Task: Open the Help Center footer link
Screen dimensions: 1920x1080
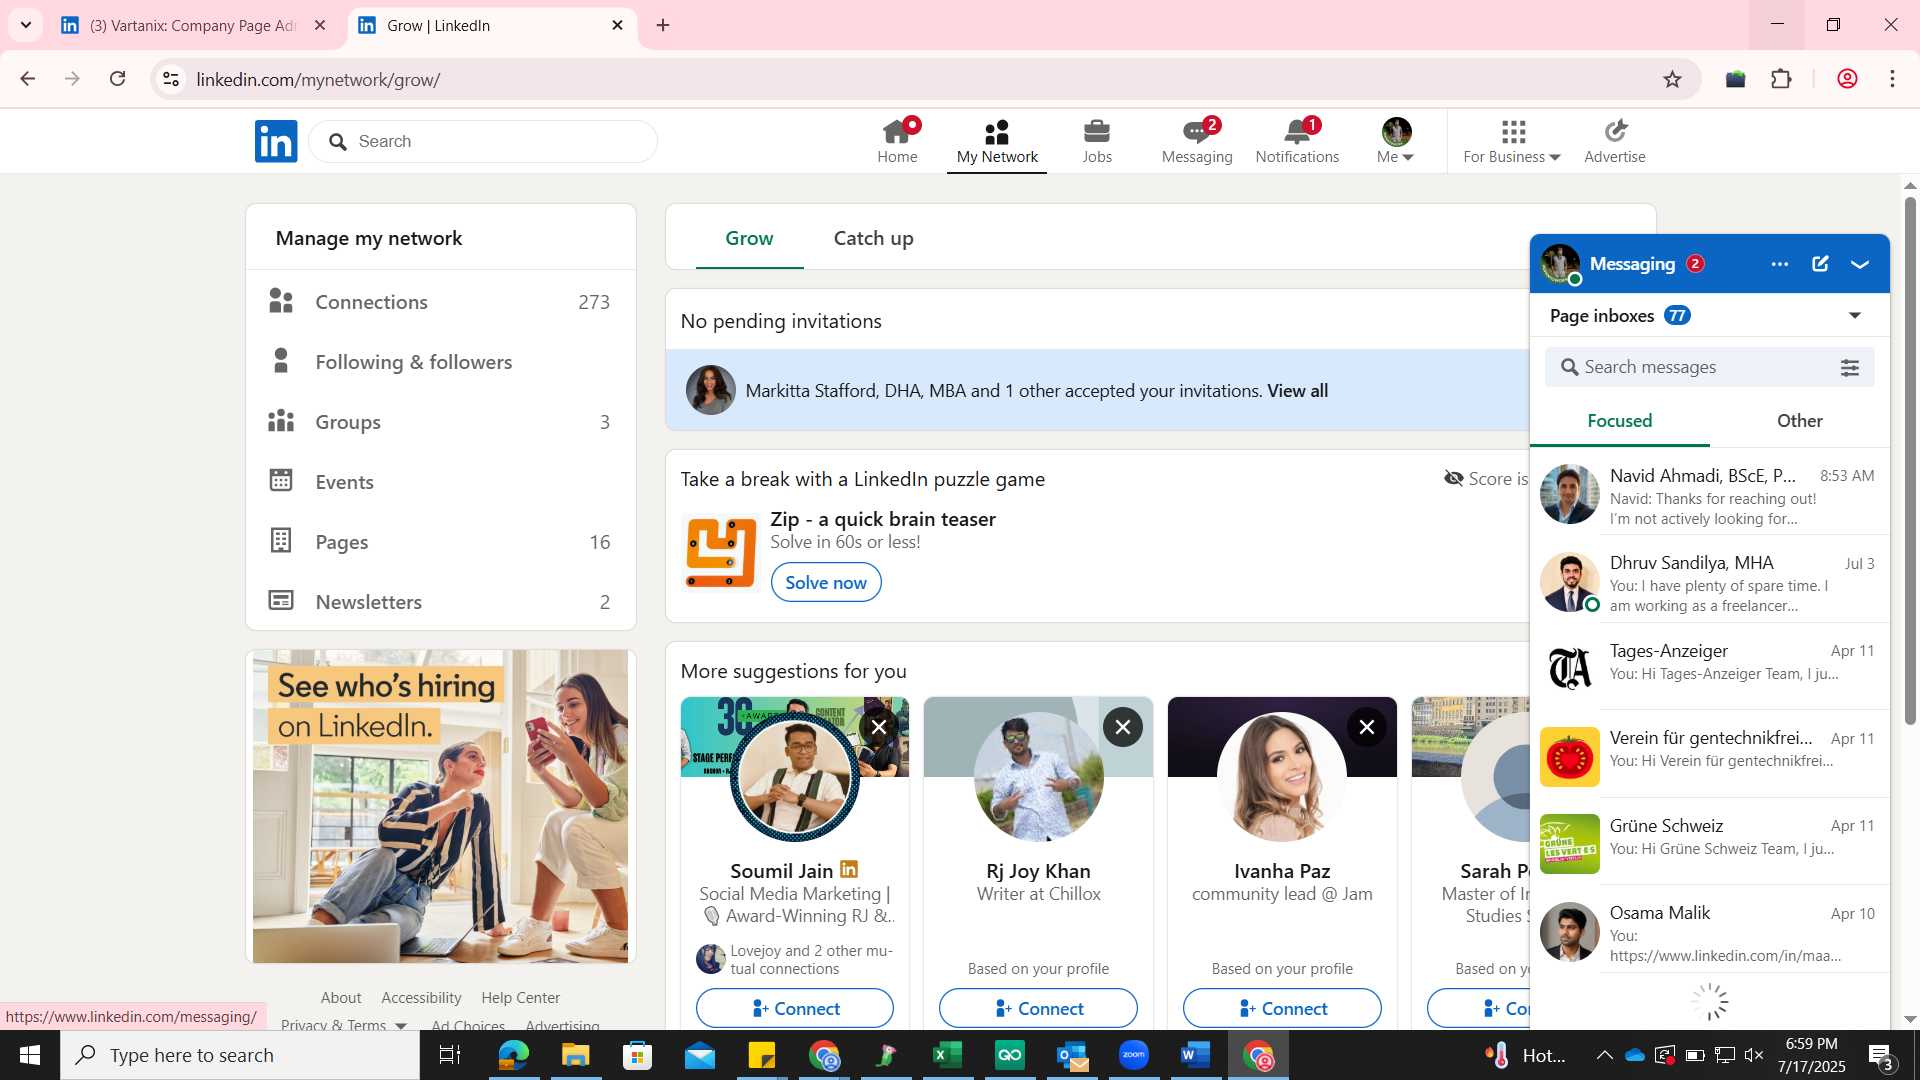Action: [x=520, y=998]
